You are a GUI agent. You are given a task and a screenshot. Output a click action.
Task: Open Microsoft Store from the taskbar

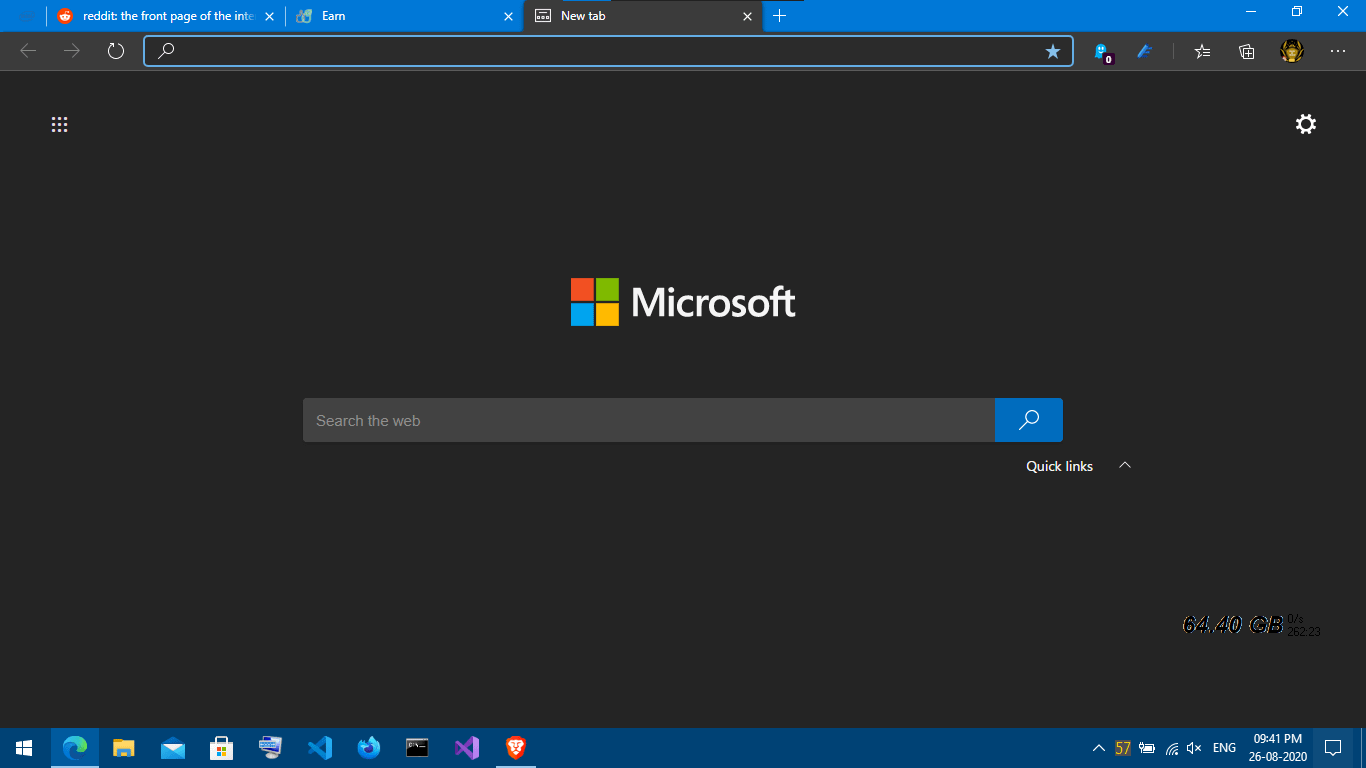[222, 747]
